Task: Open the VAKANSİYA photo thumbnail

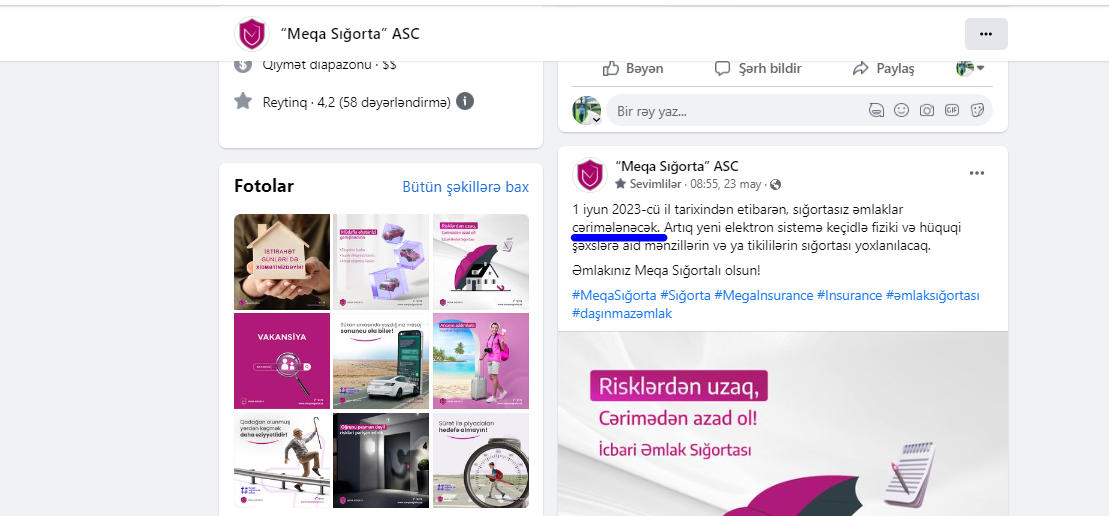Action: 282,361
